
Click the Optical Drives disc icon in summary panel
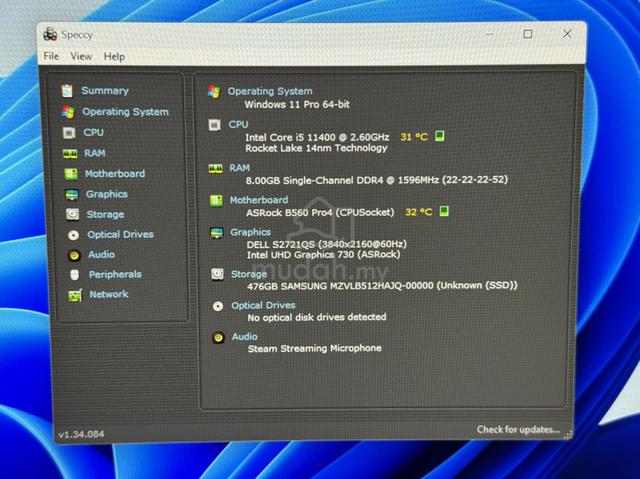pyautogui.click(x=218, y=306)
